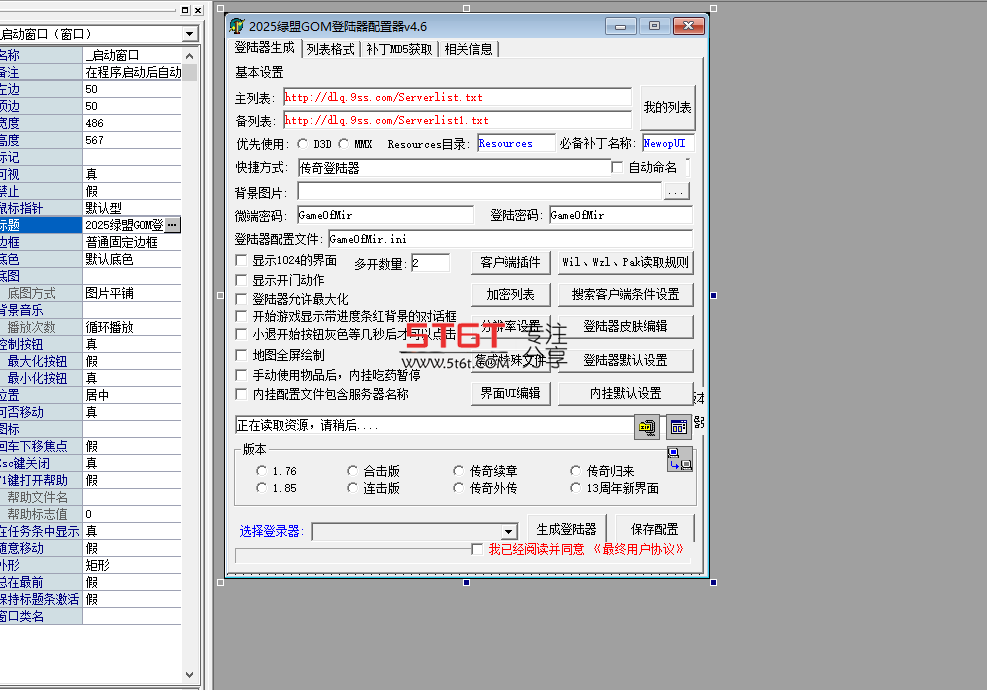The height and width of the screenshot is (690, 987).
Task: Click the 我的列表 button
Action: click(x=667, y=108)
